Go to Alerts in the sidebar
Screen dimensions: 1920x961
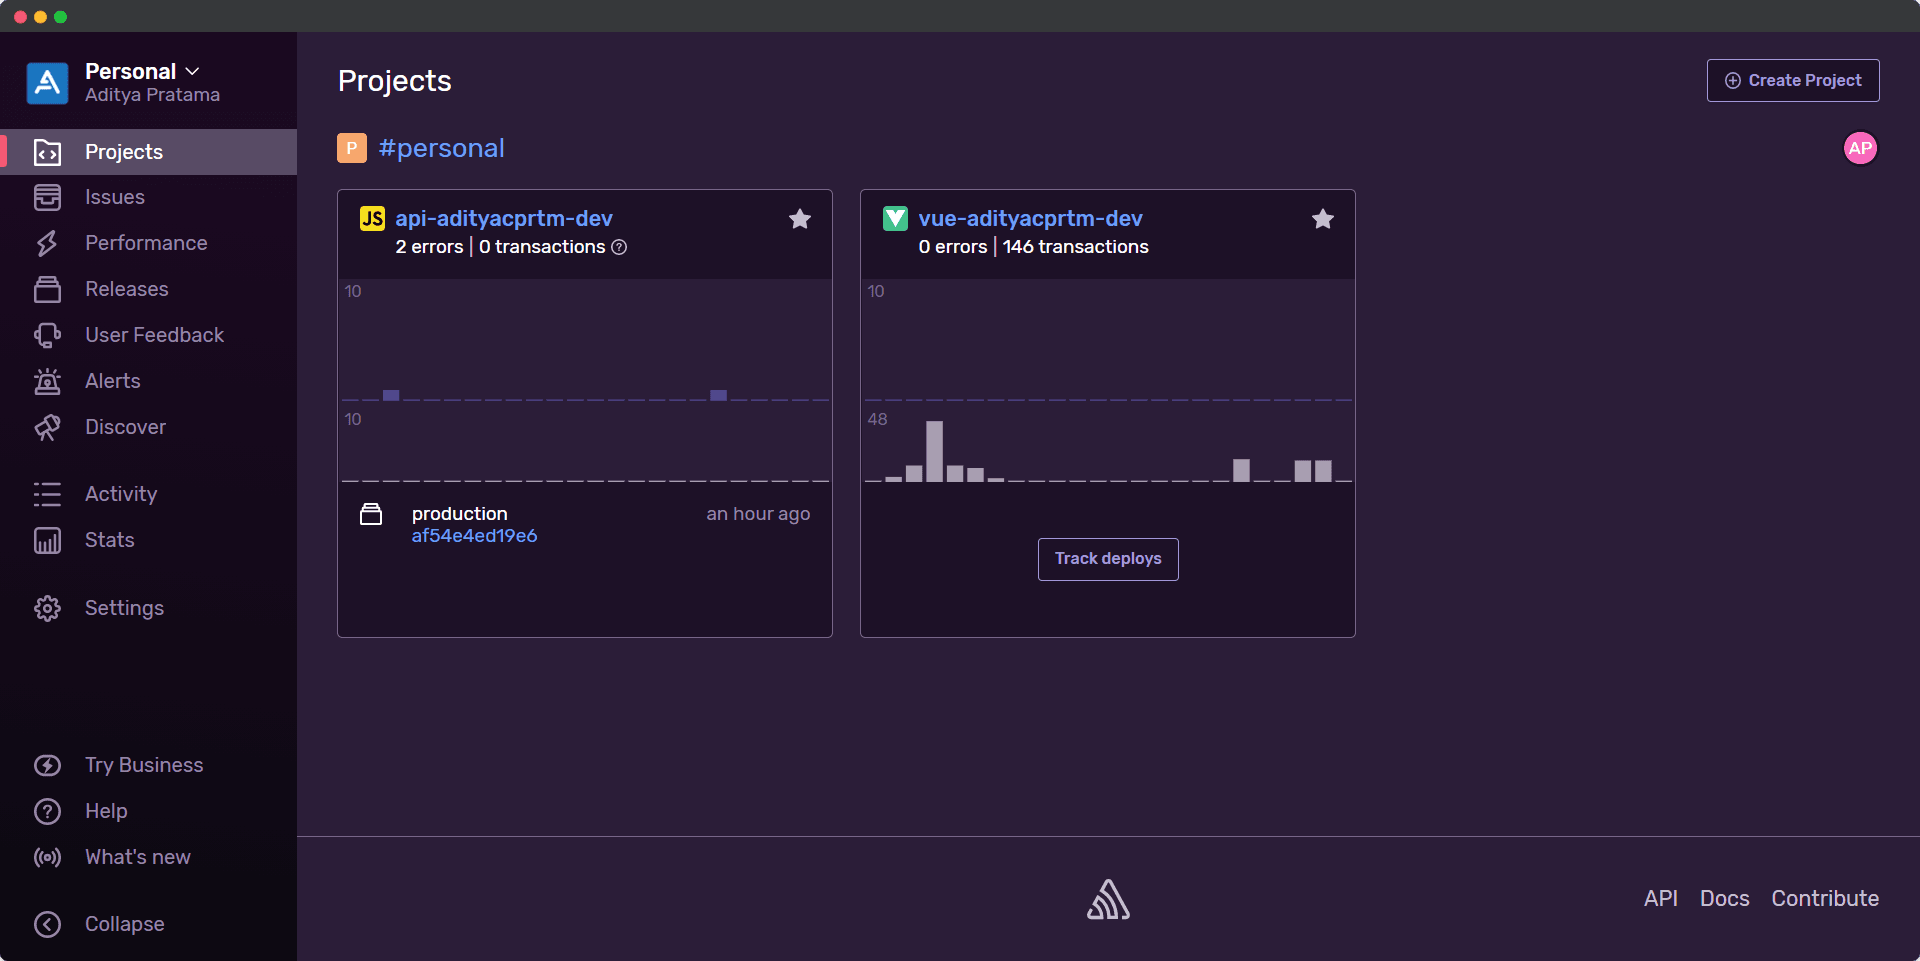coord(148,381)
